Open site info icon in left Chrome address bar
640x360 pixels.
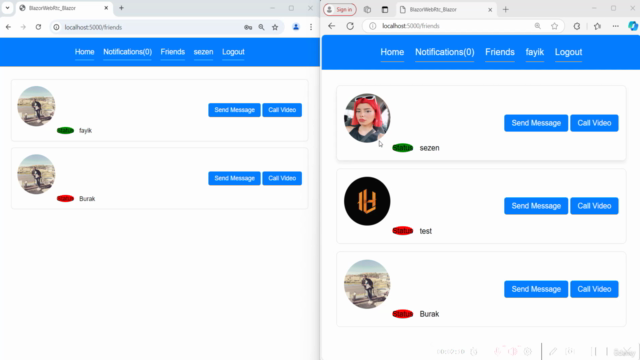[x=56, y=27]
